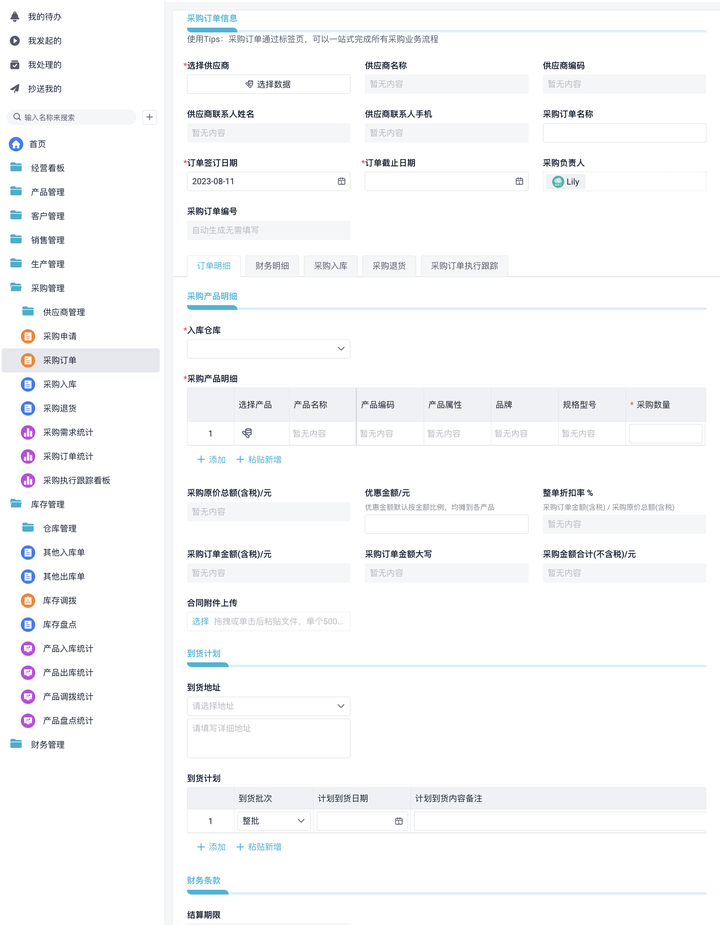720x925 pixels.
Task: Open 到货批次 整批 dropdown
Action: [x=300, y=821]
